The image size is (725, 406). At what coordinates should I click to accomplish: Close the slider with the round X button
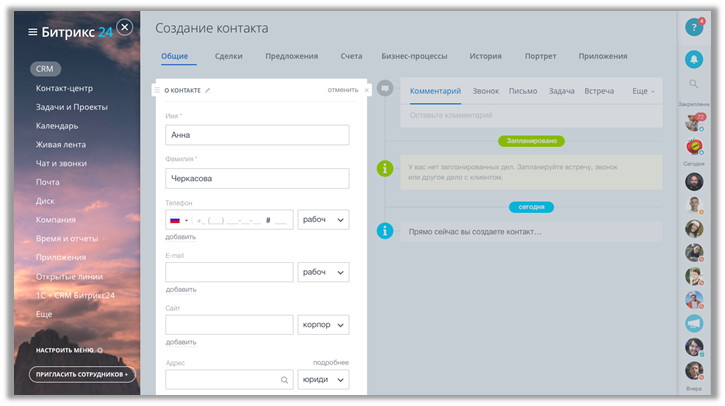pos(124,27)
